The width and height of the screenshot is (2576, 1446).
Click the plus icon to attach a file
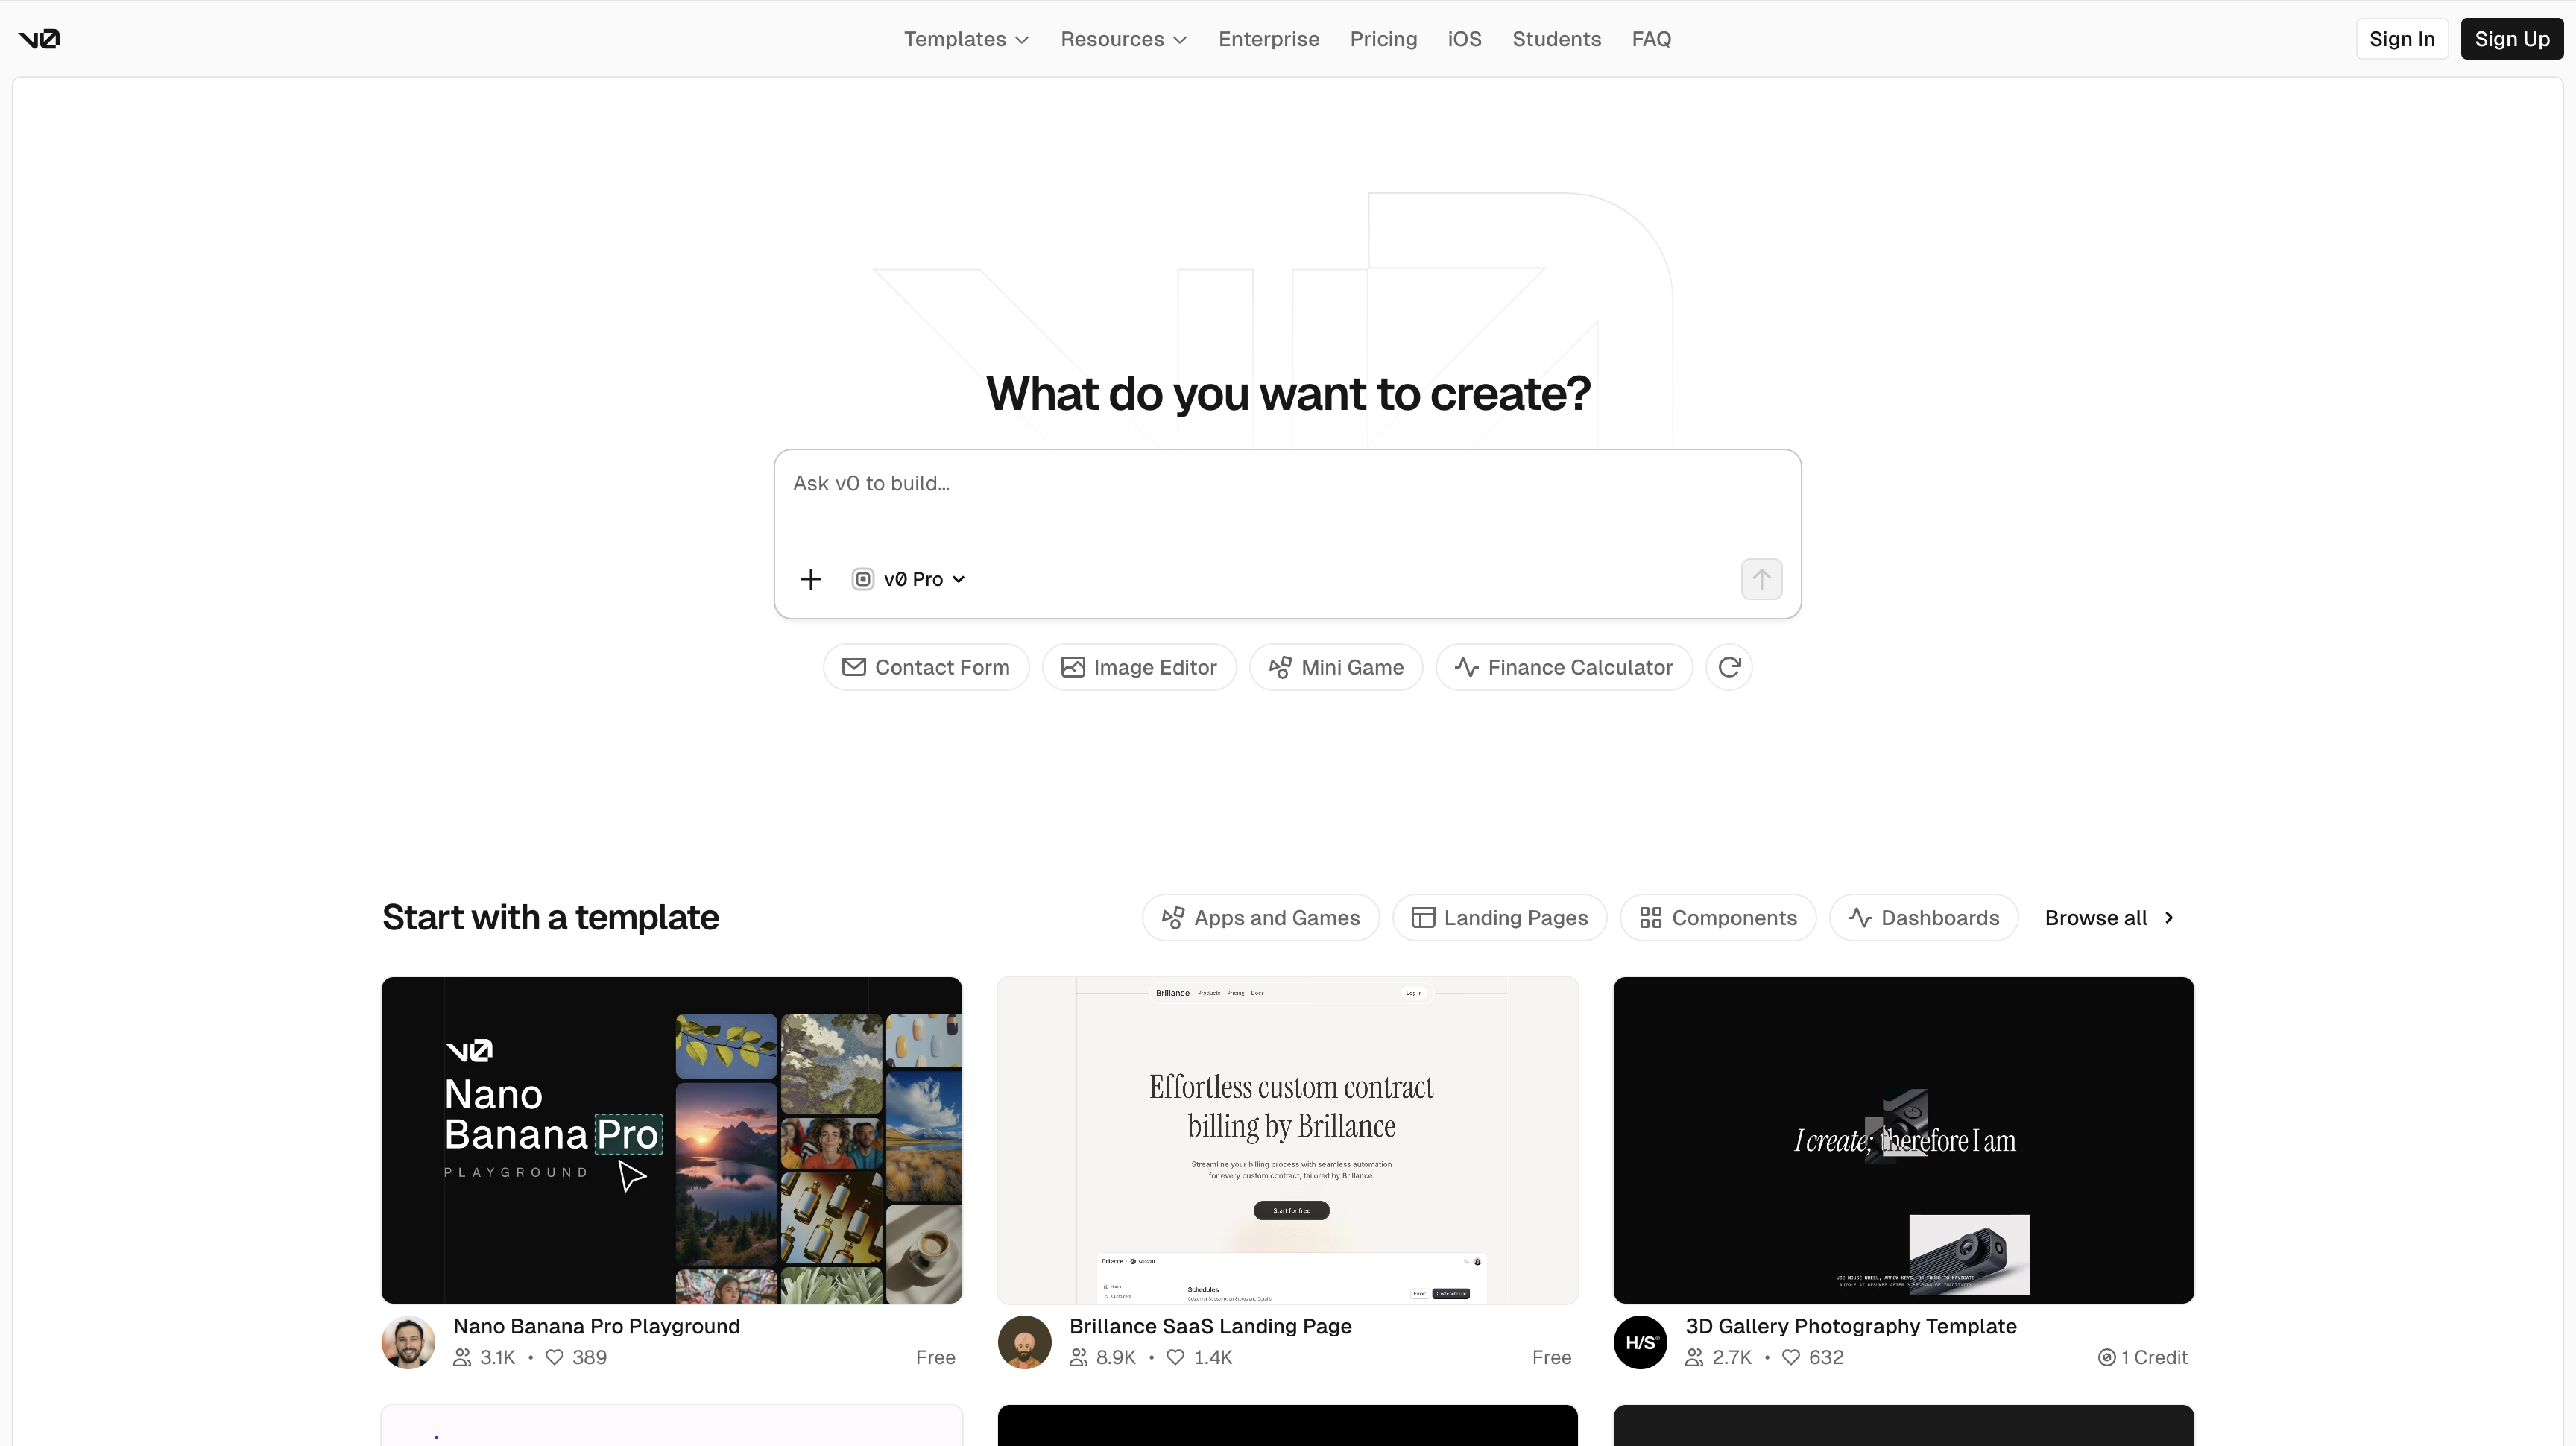pyautogui.click(x=810, y=579)
